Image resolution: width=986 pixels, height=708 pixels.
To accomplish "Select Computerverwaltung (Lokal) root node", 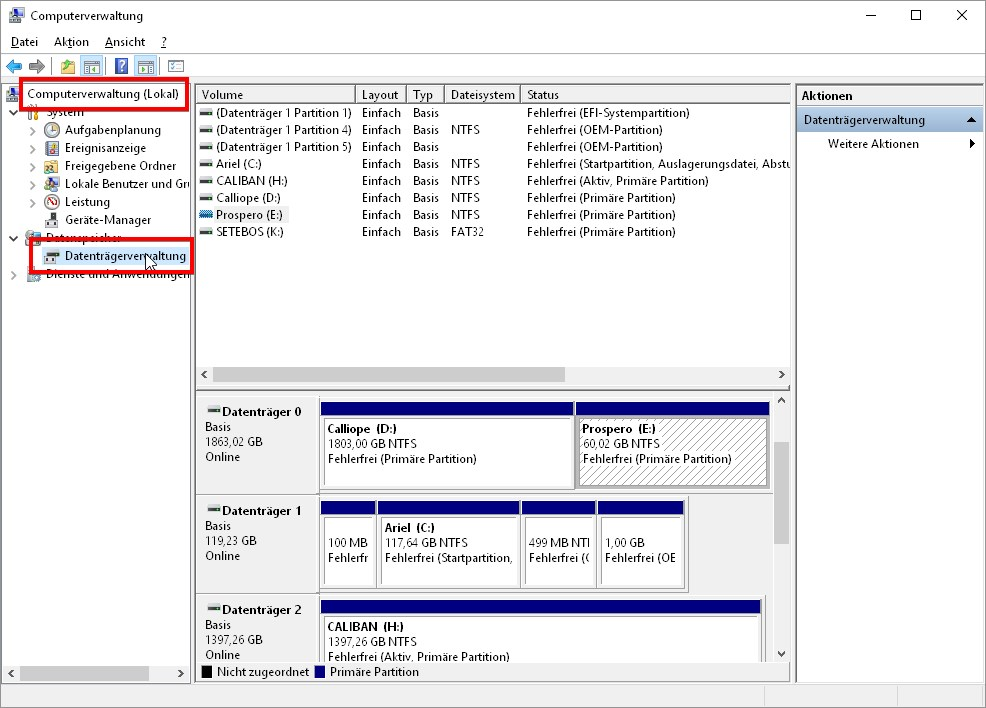I will click(x=102, y=94).
